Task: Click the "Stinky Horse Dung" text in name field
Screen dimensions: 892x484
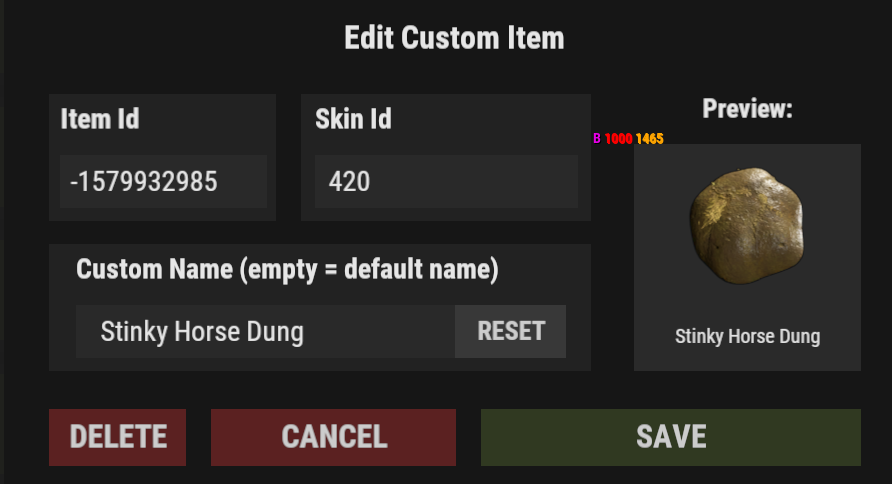Action: [202, 332]
